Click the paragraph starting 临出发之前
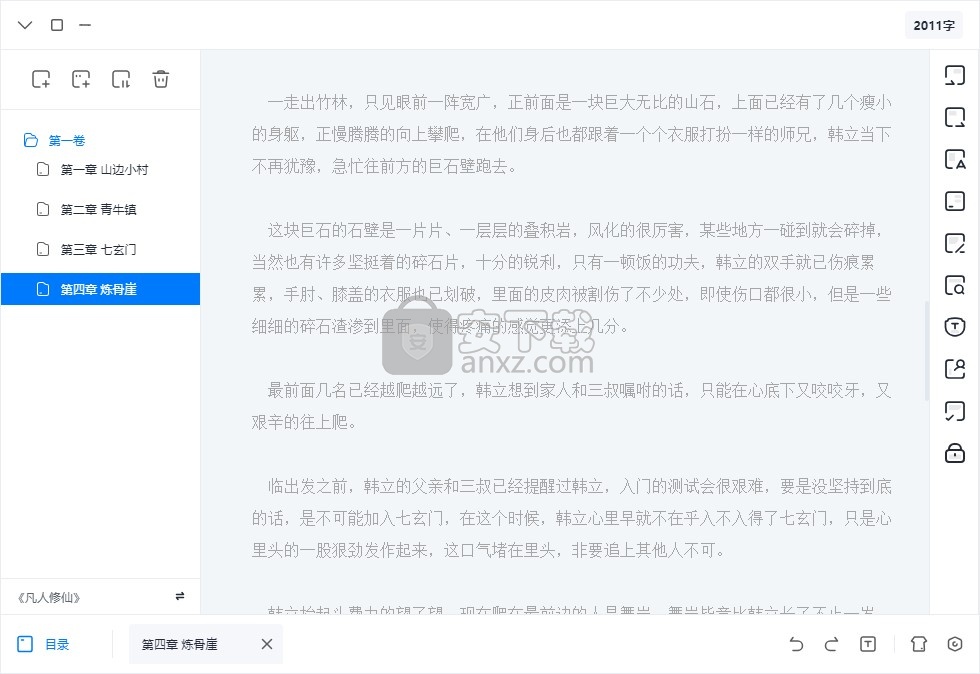 [x=572, y=518]
